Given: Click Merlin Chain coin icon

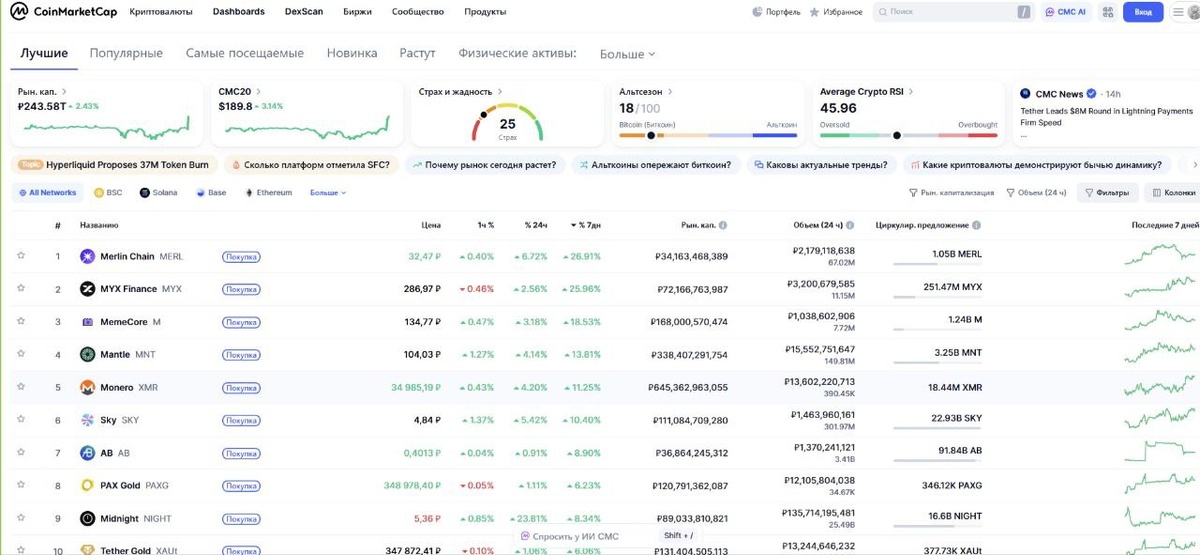Looking at the screenshot, I should [87, 256].
